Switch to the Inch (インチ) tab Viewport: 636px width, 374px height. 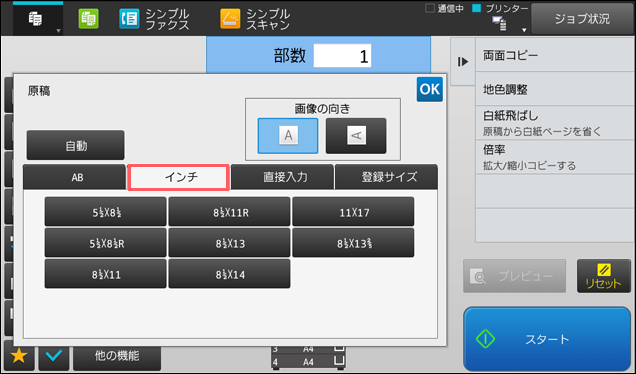[178, 177]
